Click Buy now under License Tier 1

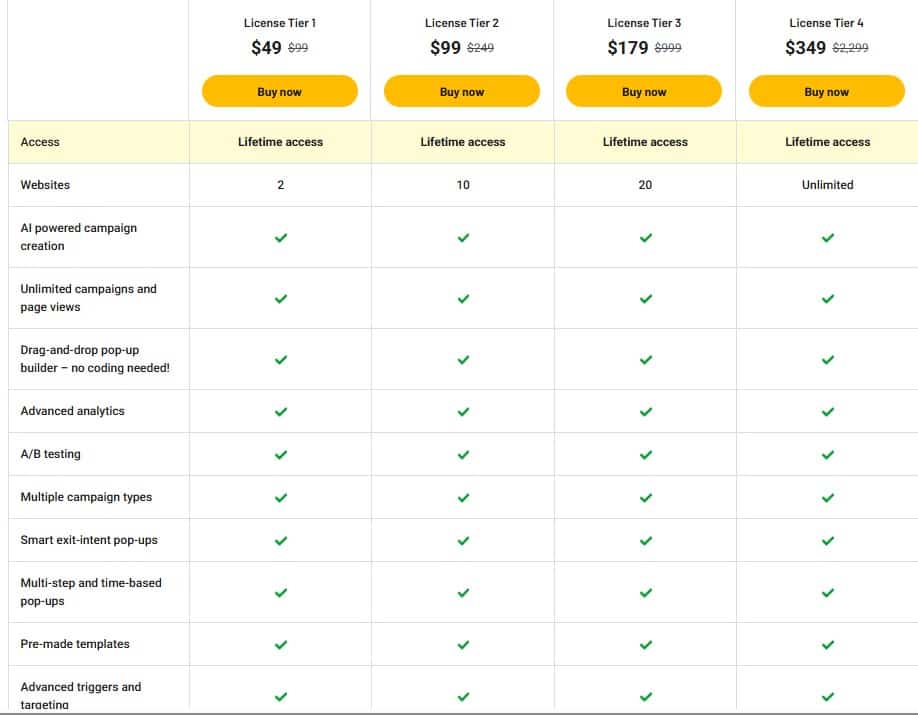(280, 91)
